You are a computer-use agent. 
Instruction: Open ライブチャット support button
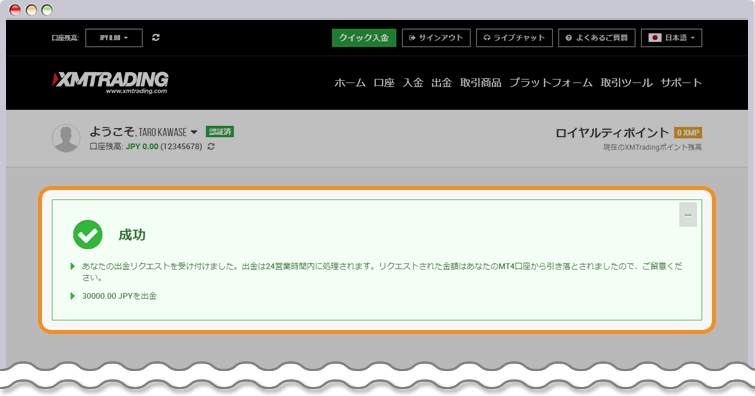(514, 38)
